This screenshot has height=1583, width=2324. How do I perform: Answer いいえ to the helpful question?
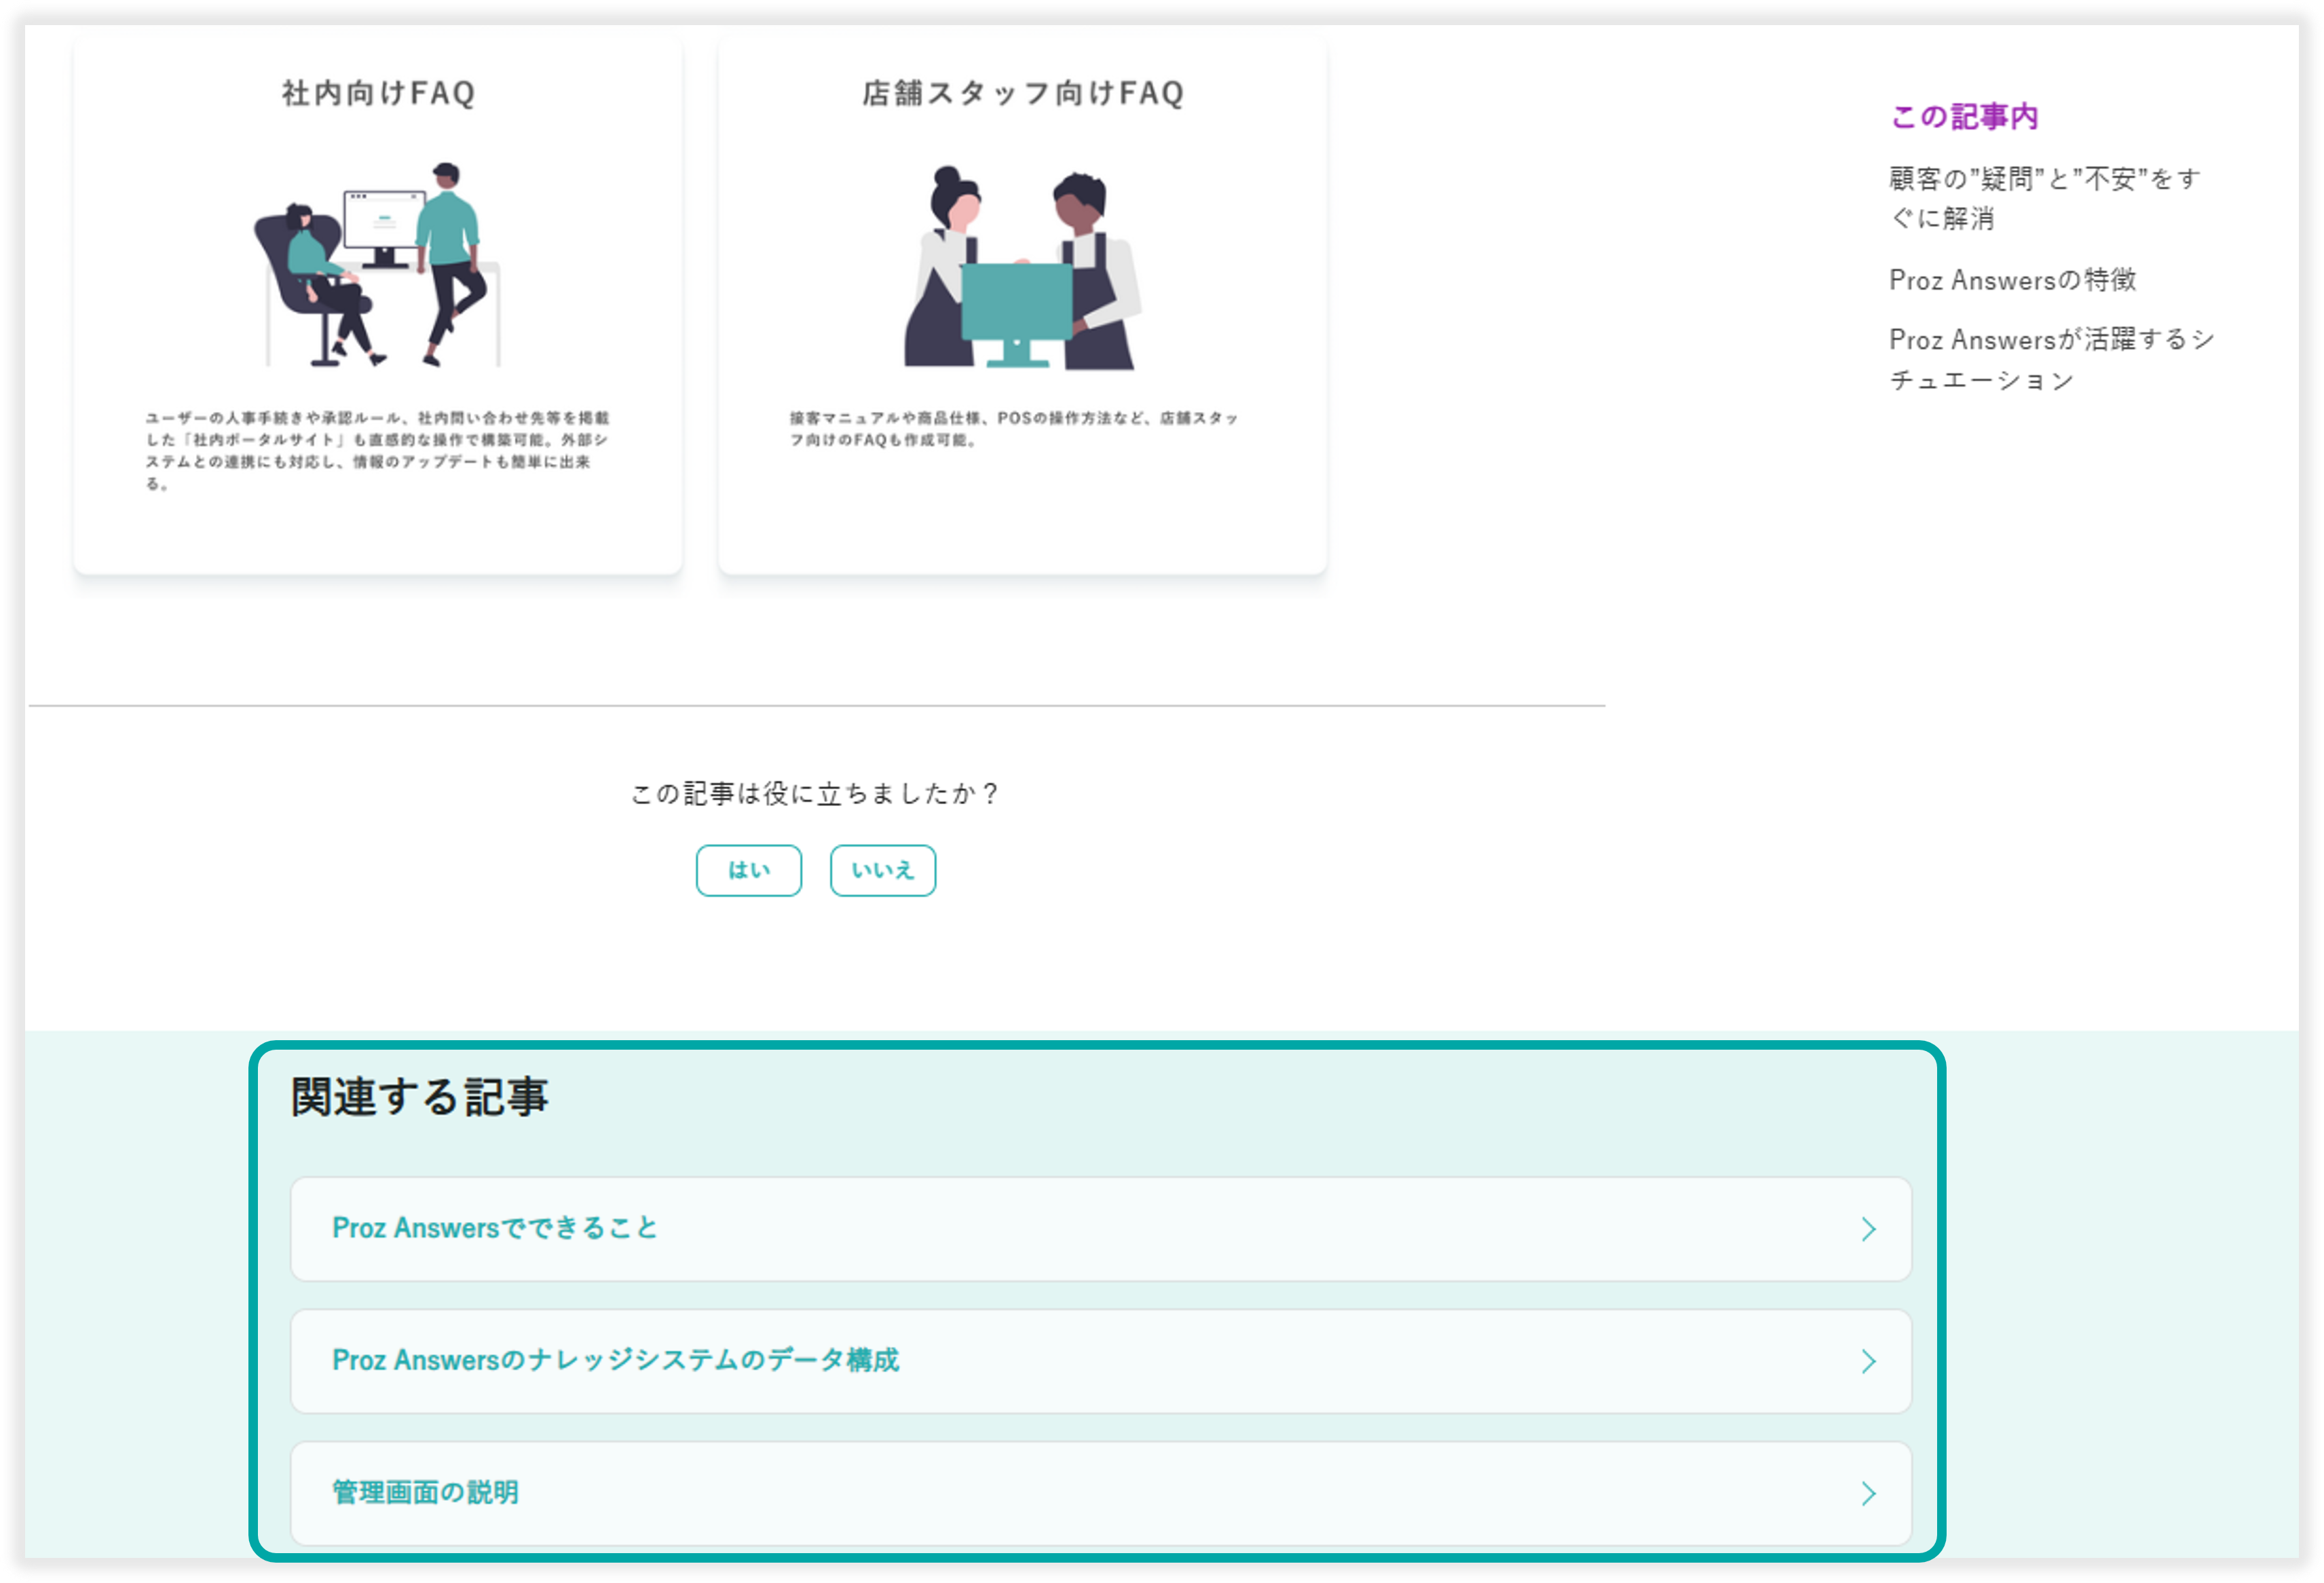pyautogui.click(x=882, y=870)
